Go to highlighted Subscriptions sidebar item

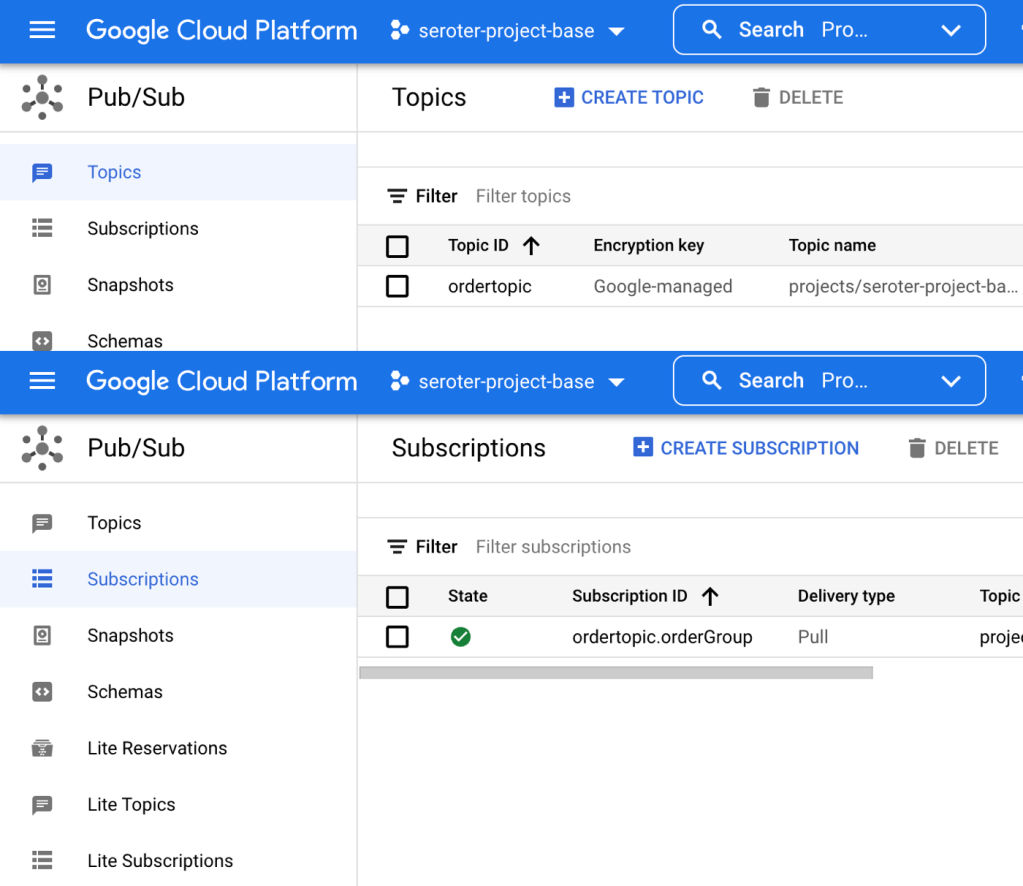click(x=142, y=579)
